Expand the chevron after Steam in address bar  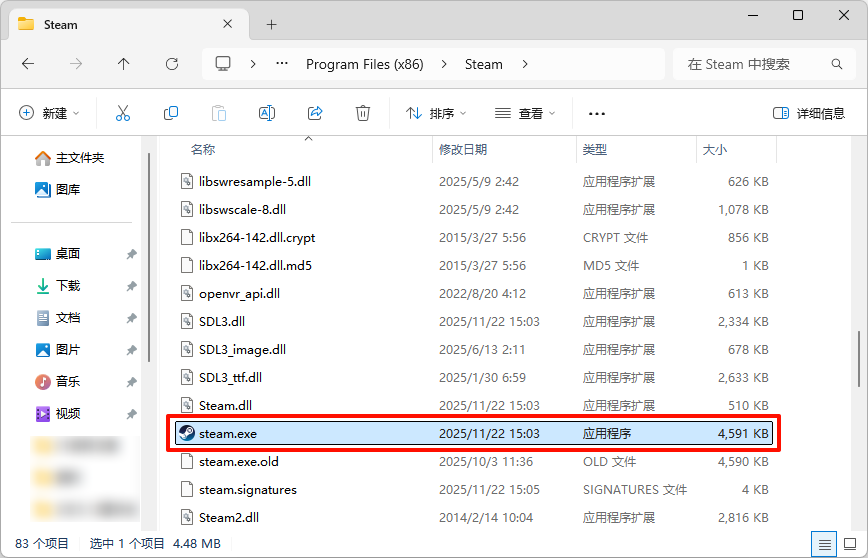(x=525, y=64)
